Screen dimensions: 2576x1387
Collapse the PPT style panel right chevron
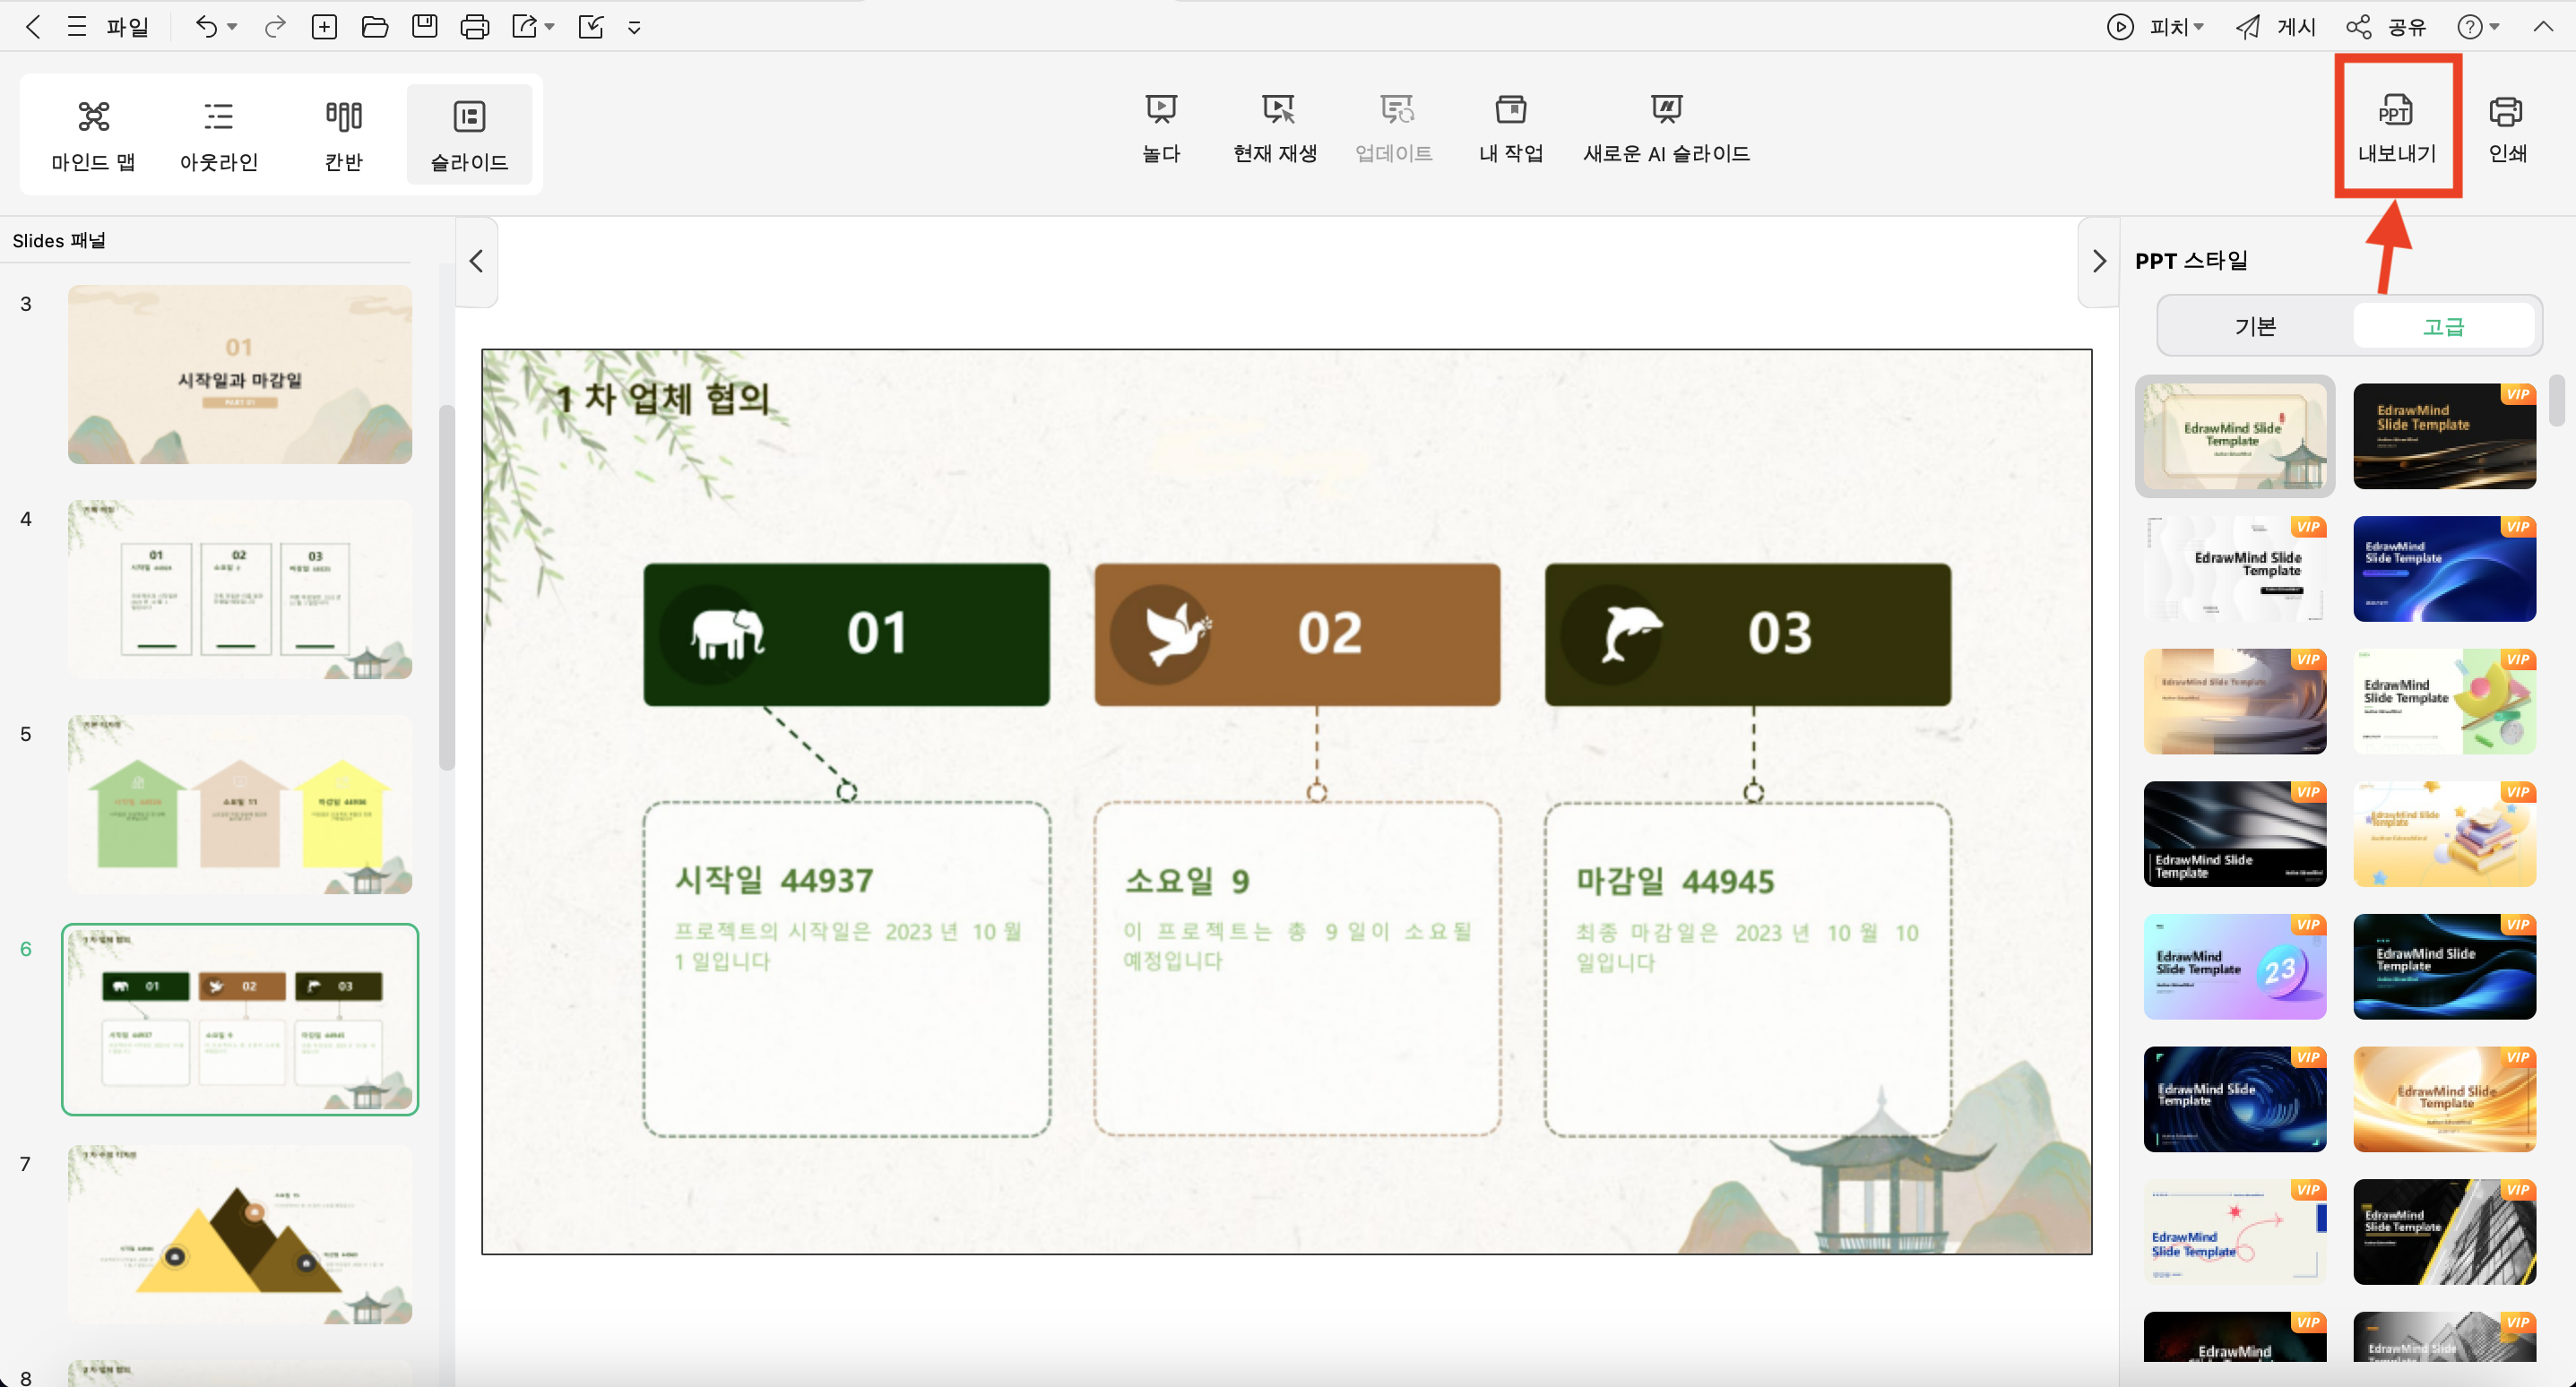pyautogui.click(x=2099, y=261)
